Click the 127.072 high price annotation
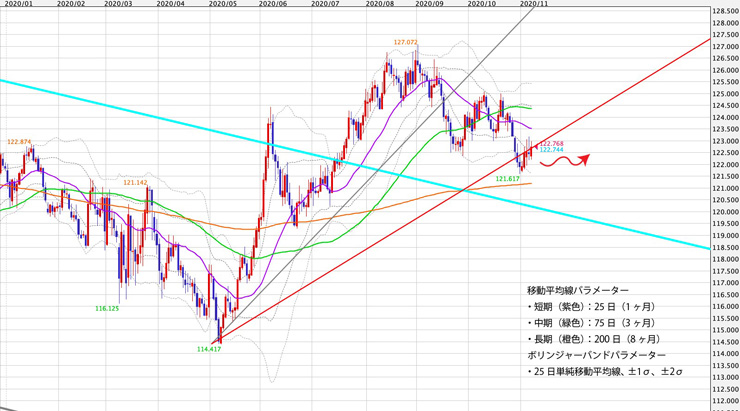740x411 pixels. (x=406, y=42)
